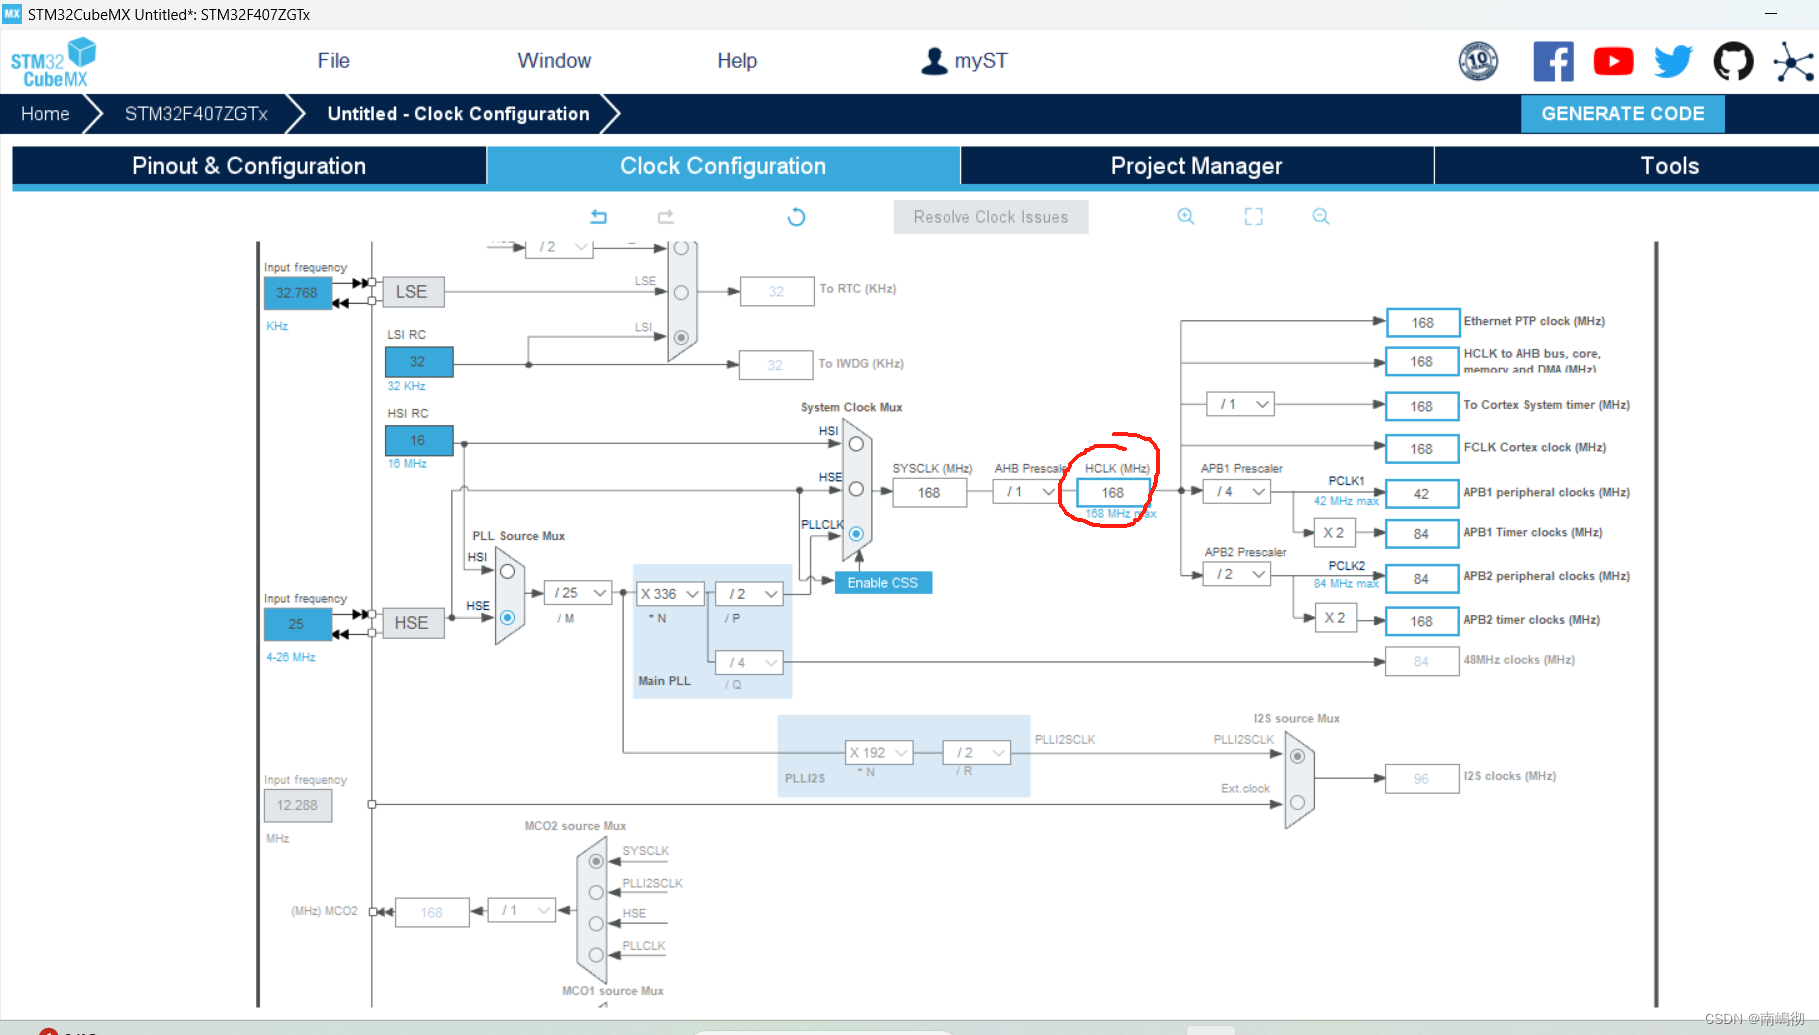The width and height of the screenshot is (1819, 1035).
Task: Open the Twitter icon link
Action: click(1673, 61)
